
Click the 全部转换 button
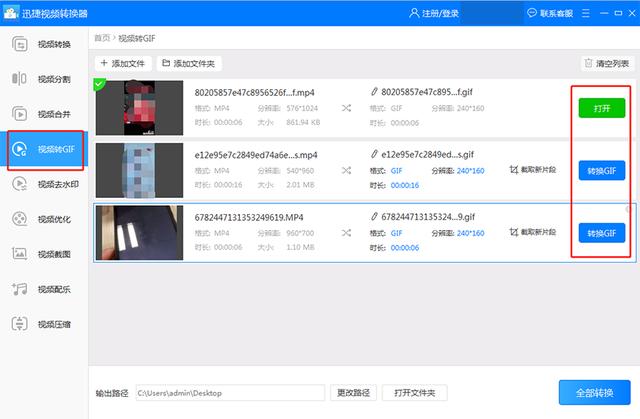(595, 392)
